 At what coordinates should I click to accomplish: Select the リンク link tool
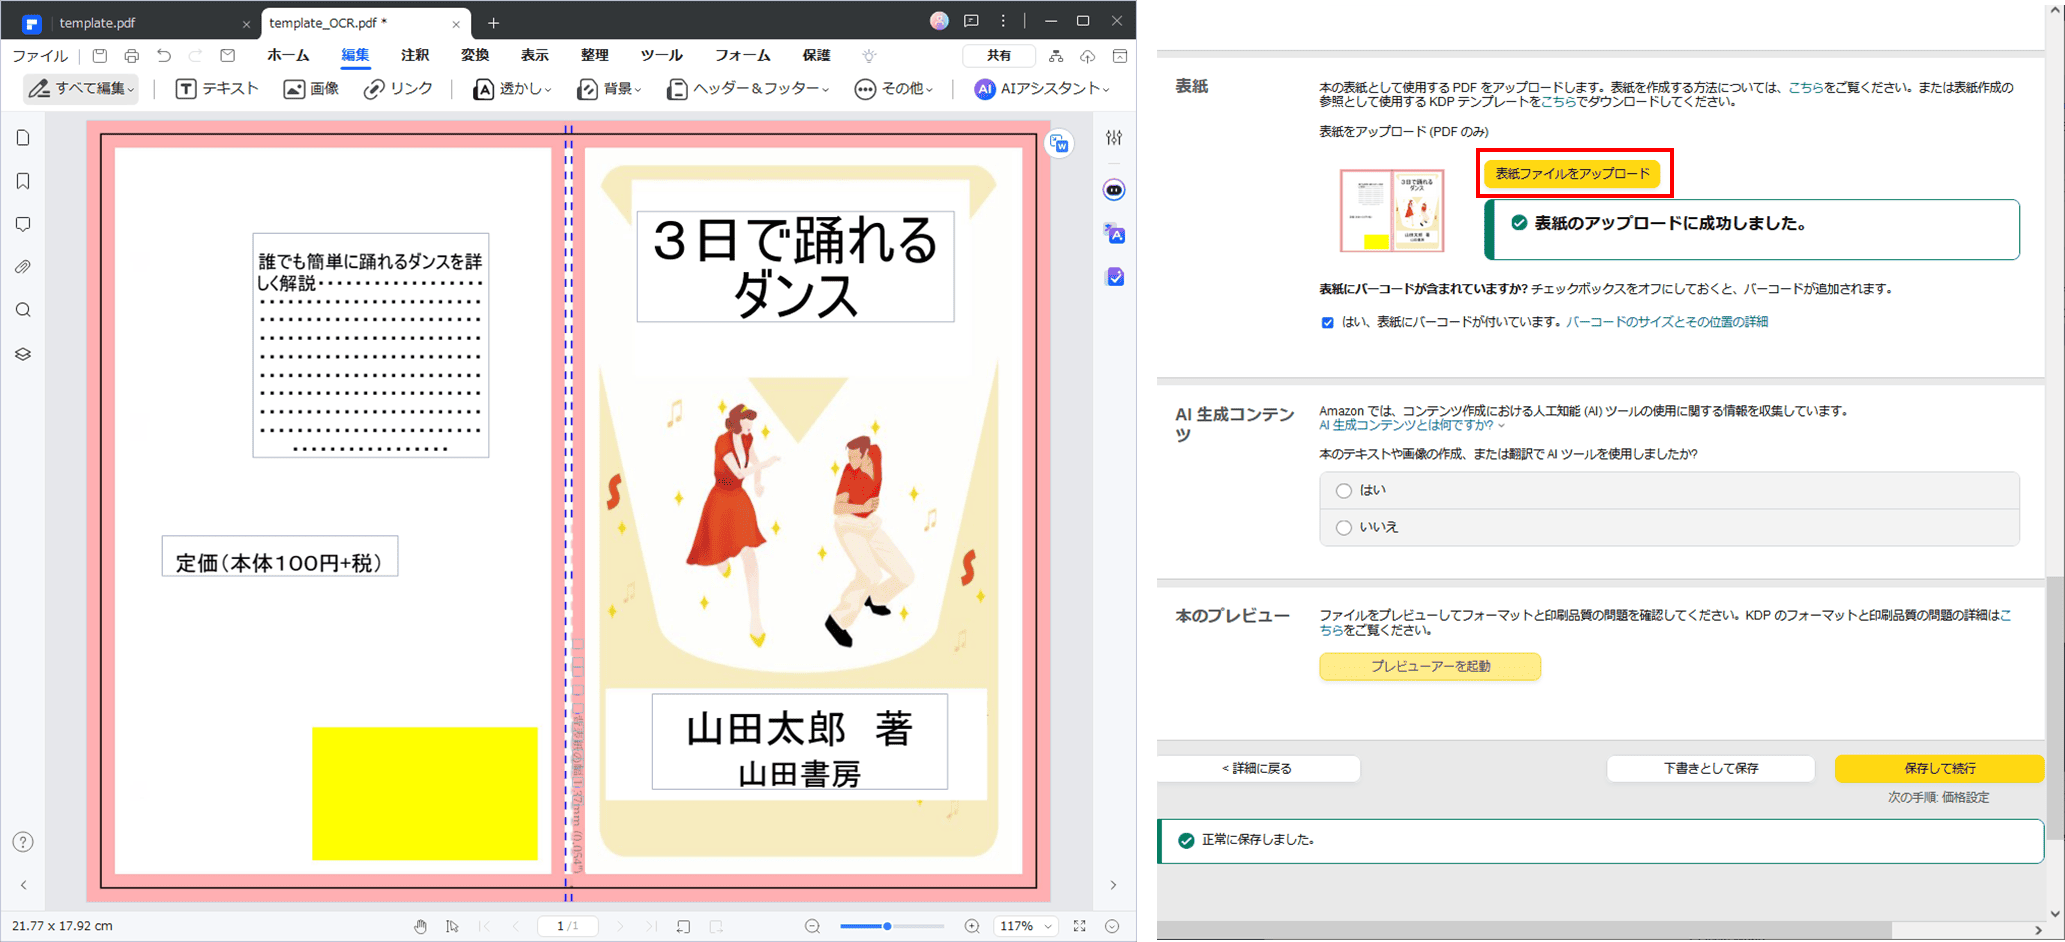[x=398, y=89]
